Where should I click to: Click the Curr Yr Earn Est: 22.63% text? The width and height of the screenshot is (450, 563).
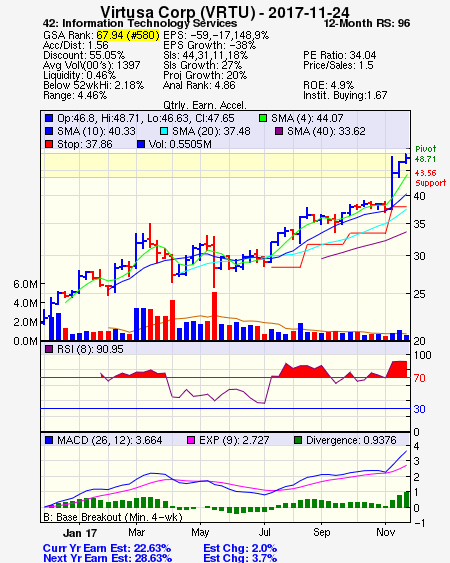(107, 549)
